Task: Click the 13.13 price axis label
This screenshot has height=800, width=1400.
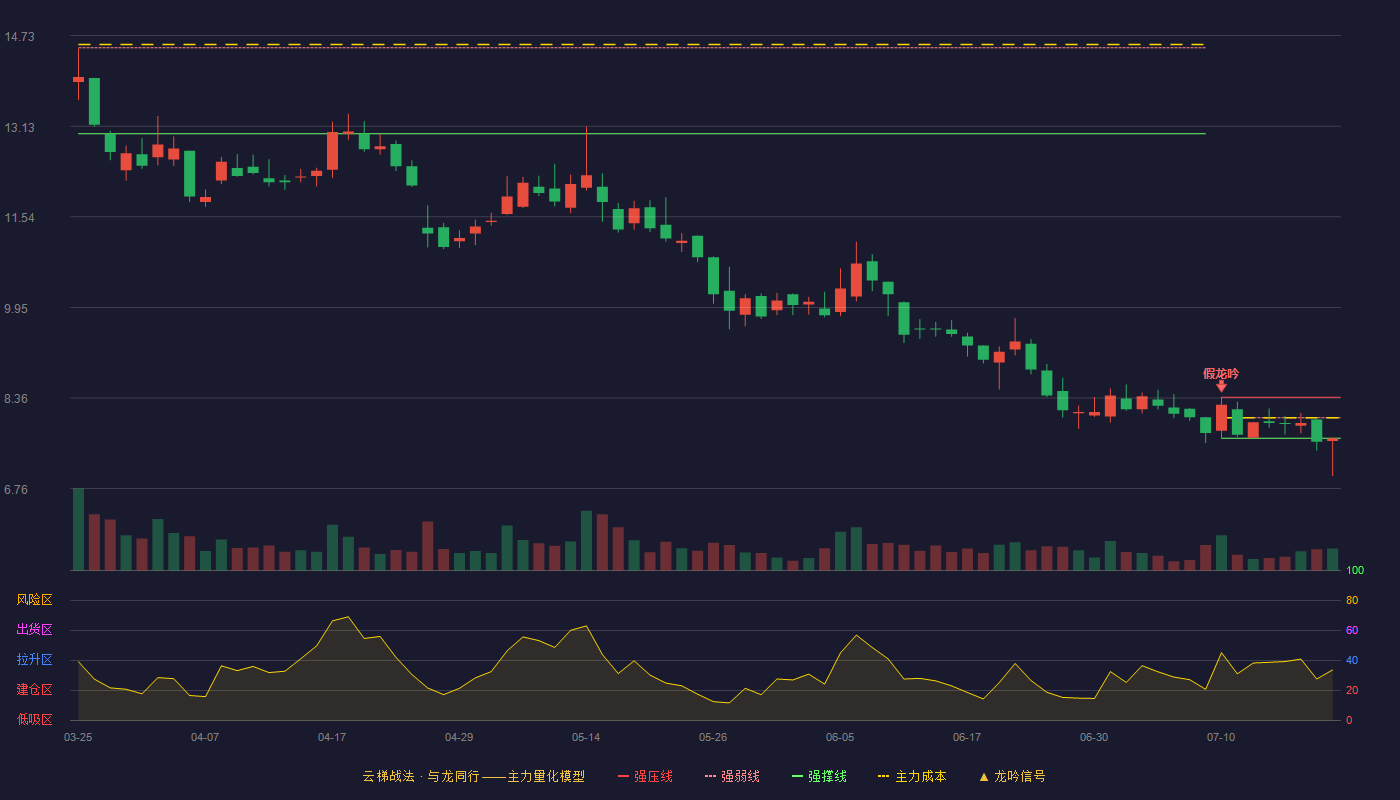Action: tap(19, 128)
